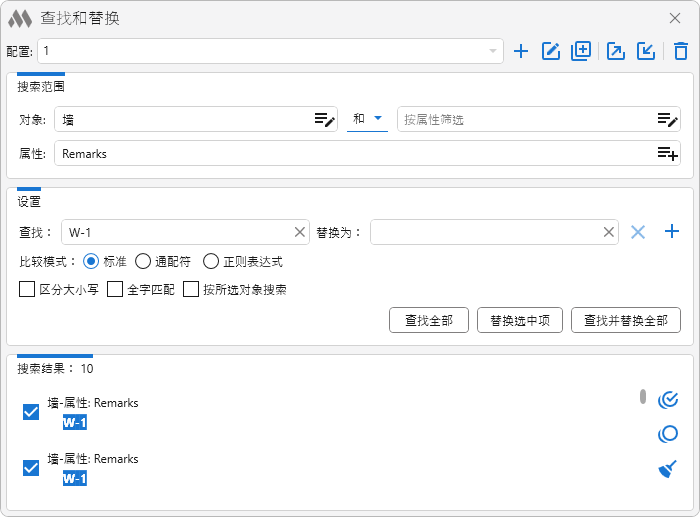Click the add property icon in Remarks field
This screenshot has width=700, height=517.
point(667,153)
